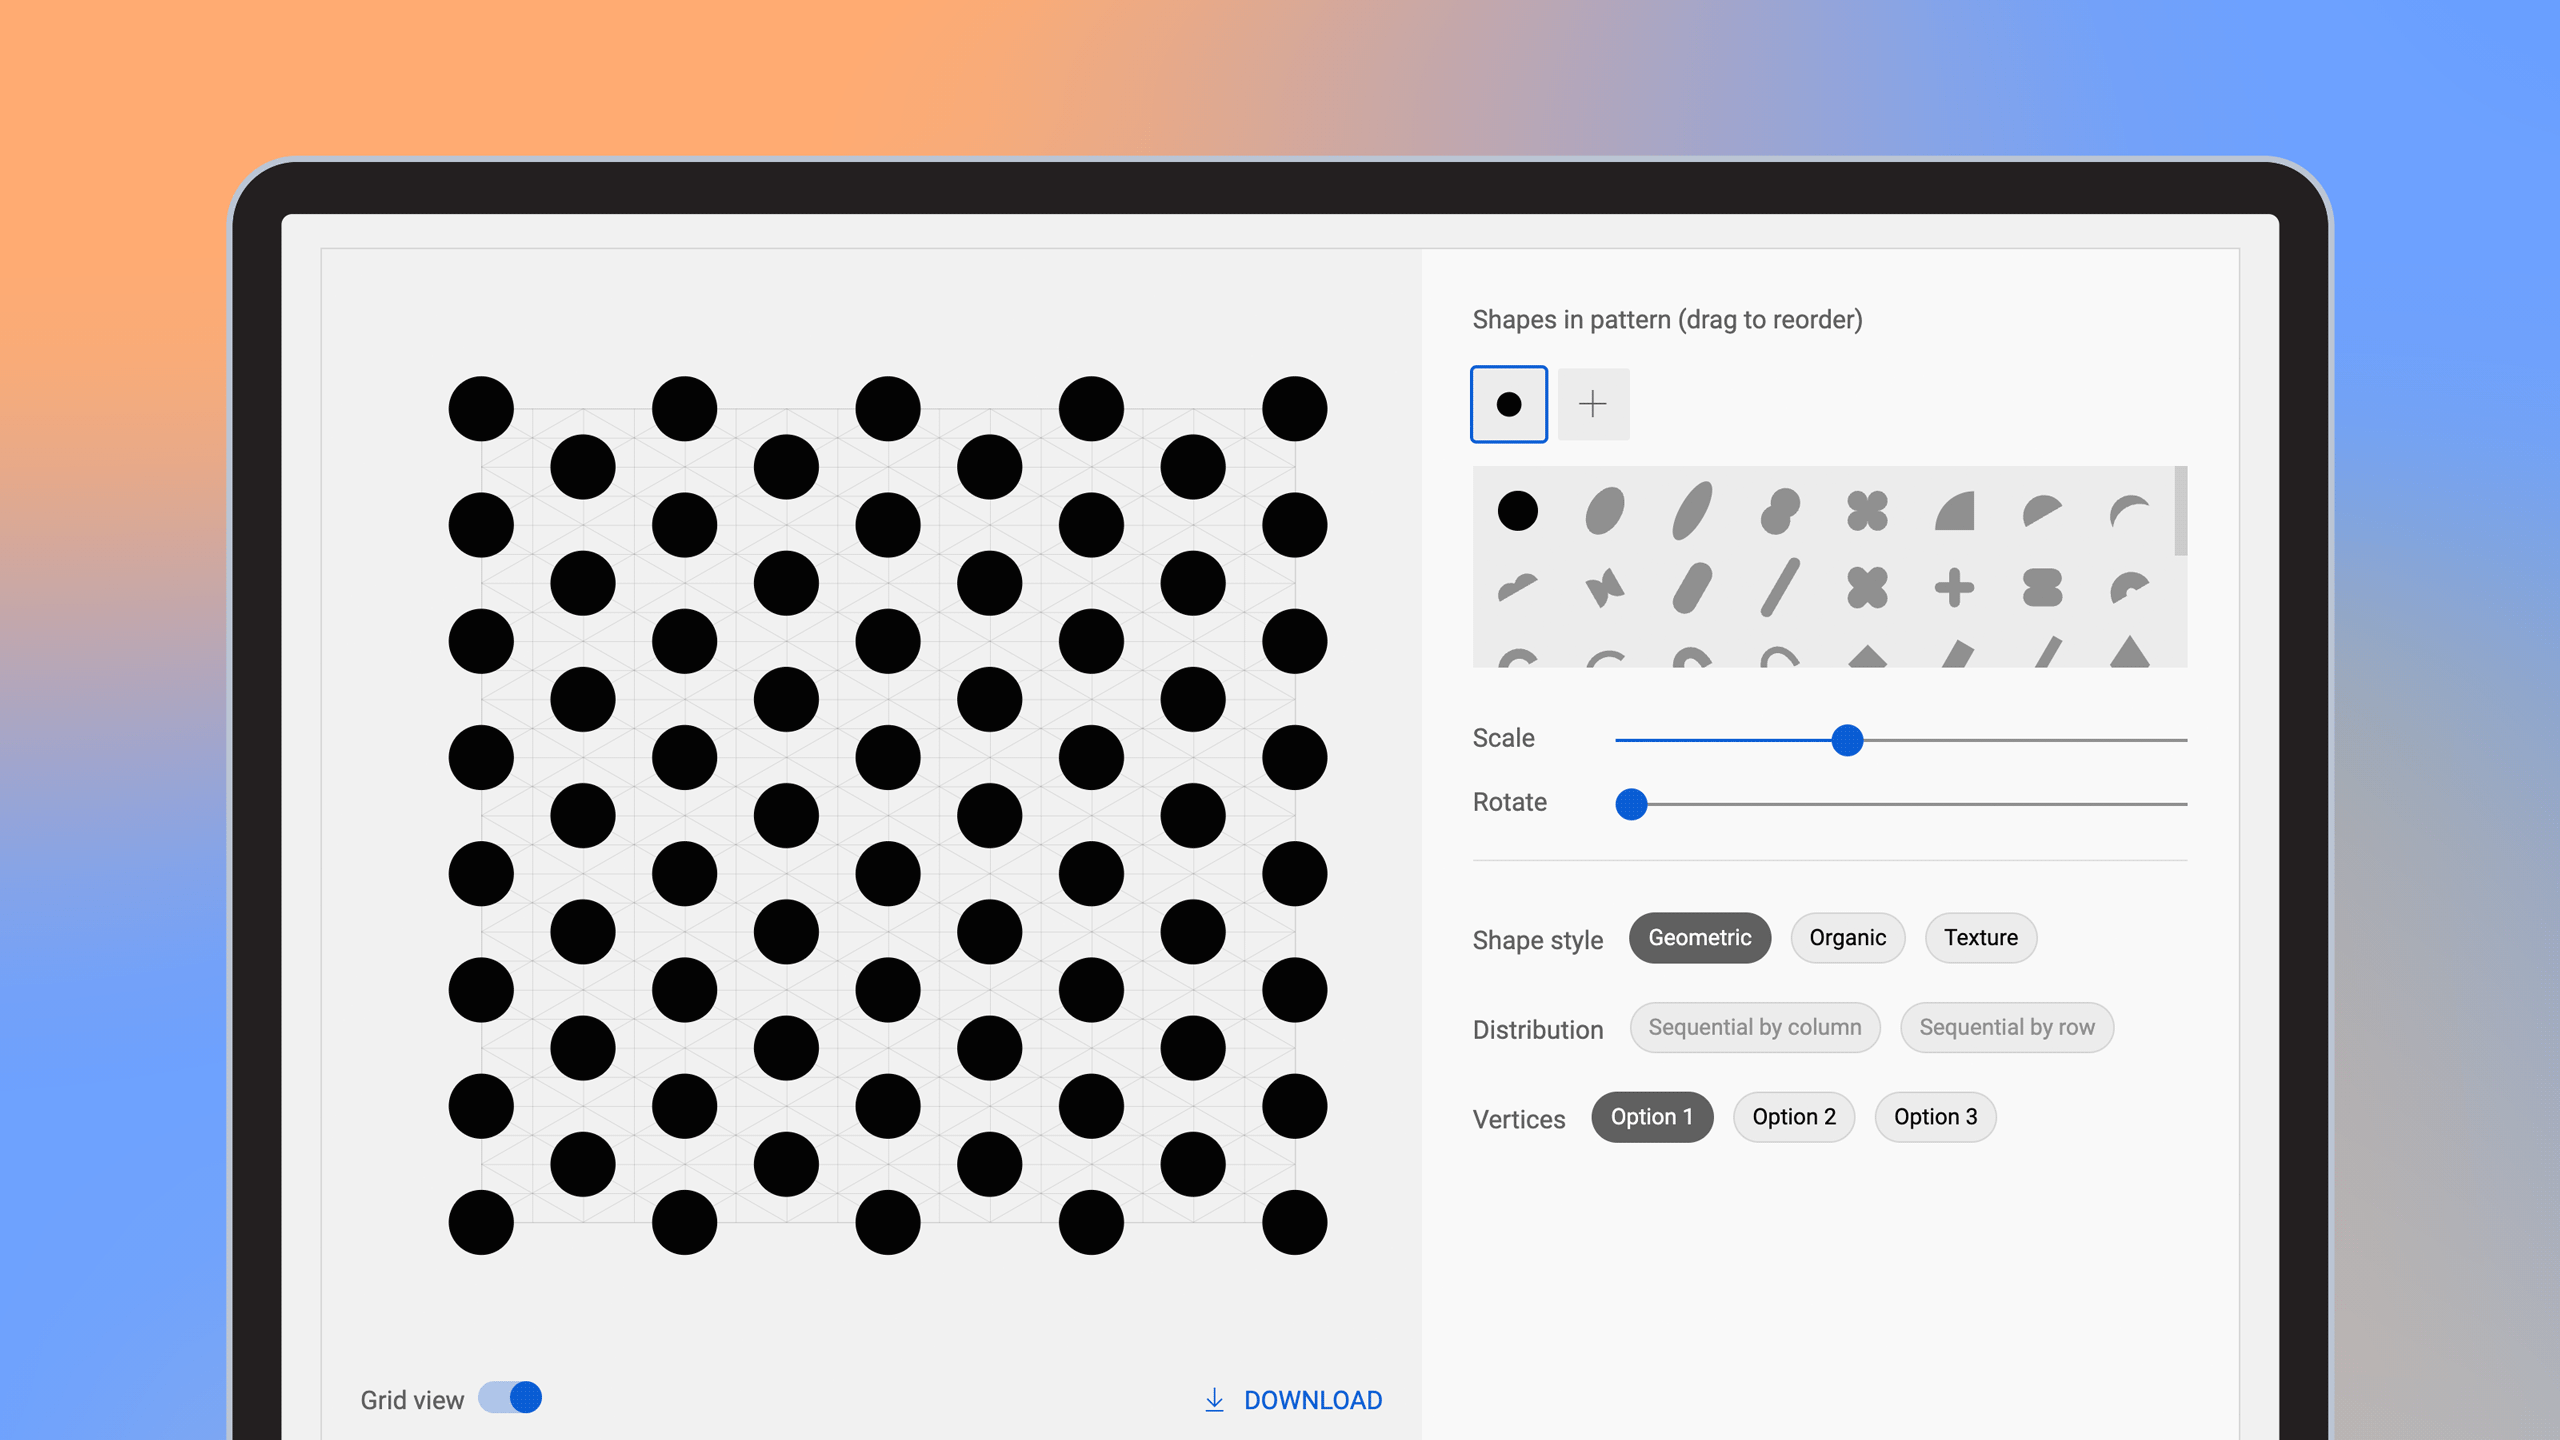The width and height of the screenshot is (2560, 1440).
Task: Pick the oval leaf shape in the palette
Action: tap(1604, 511)
